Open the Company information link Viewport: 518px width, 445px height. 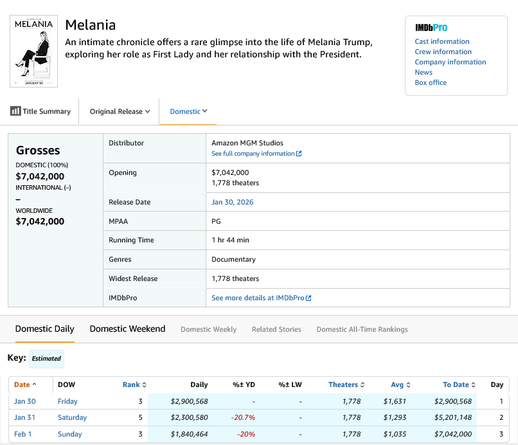tap(450, 62)
